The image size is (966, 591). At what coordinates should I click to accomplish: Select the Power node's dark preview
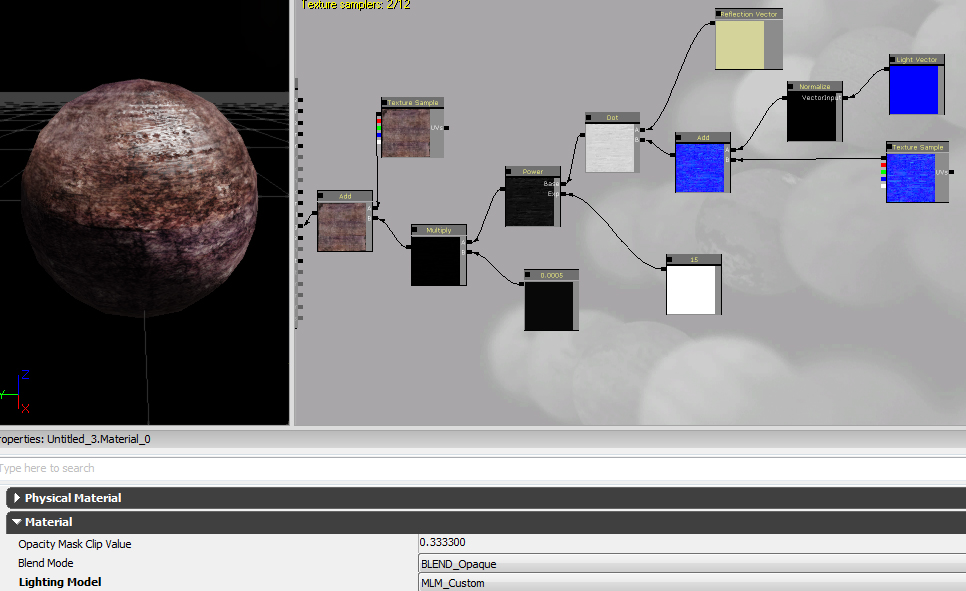530,201
